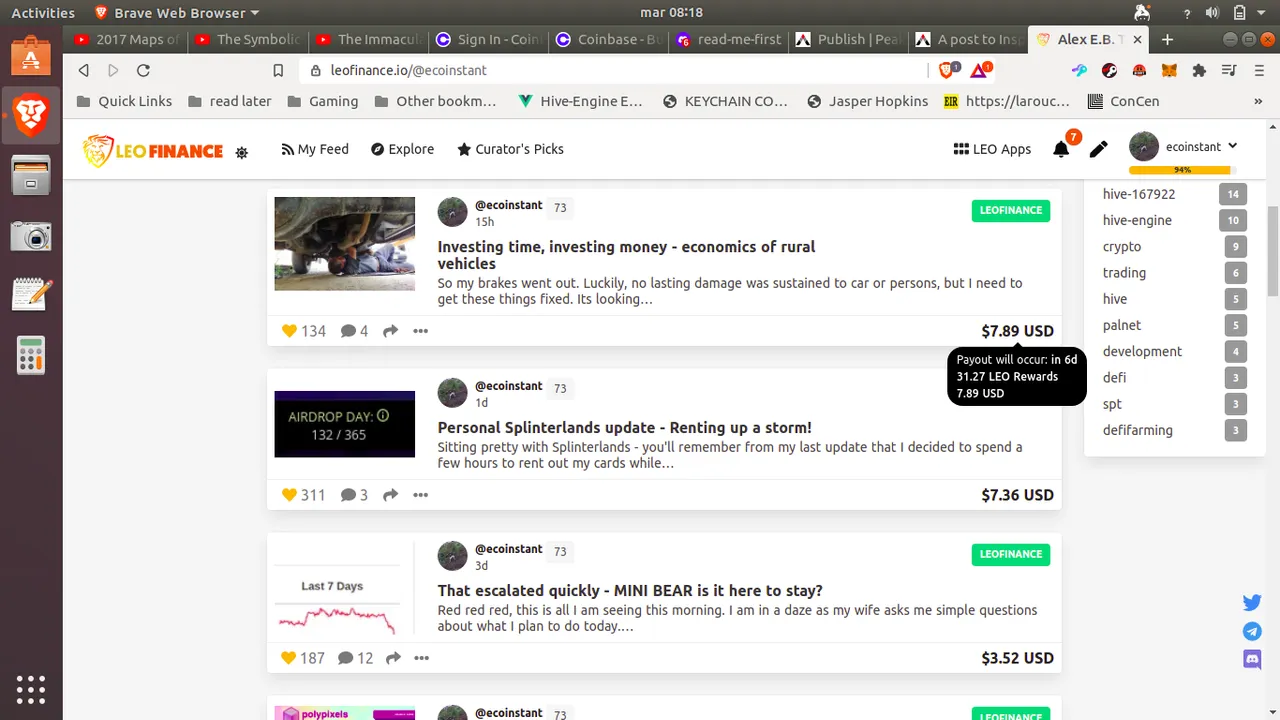Open the LEO Apps grid menu
Image resolution: width=1280 pixels, height=720 pixels.
coord(992,149)
